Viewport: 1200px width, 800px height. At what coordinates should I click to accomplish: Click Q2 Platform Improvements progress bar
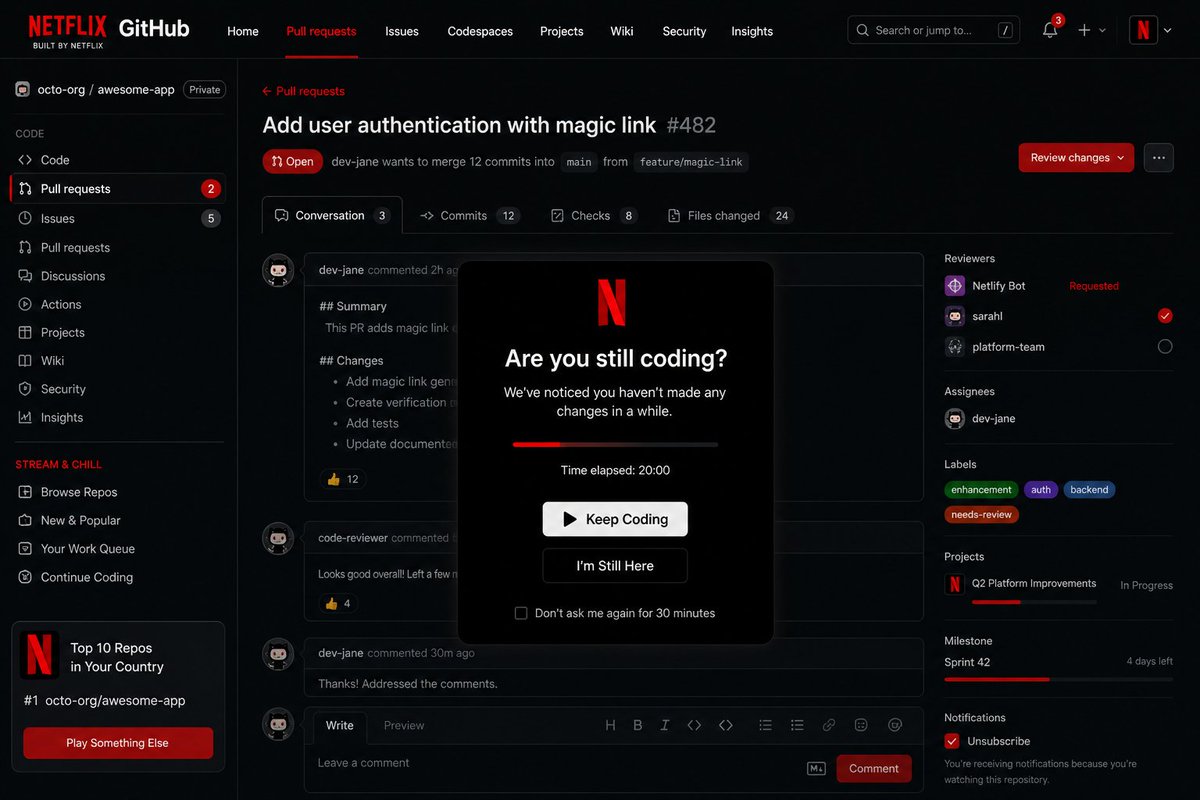tap(1034, 602)
